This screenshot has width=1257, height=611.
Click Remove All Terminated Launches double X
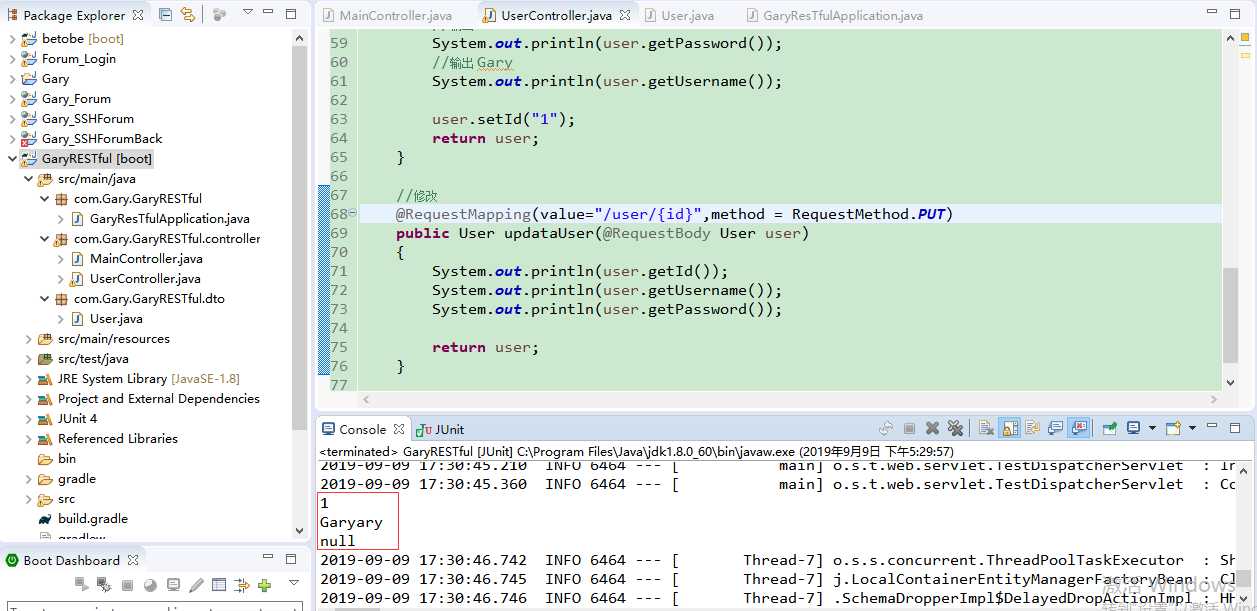pos(956,429)
